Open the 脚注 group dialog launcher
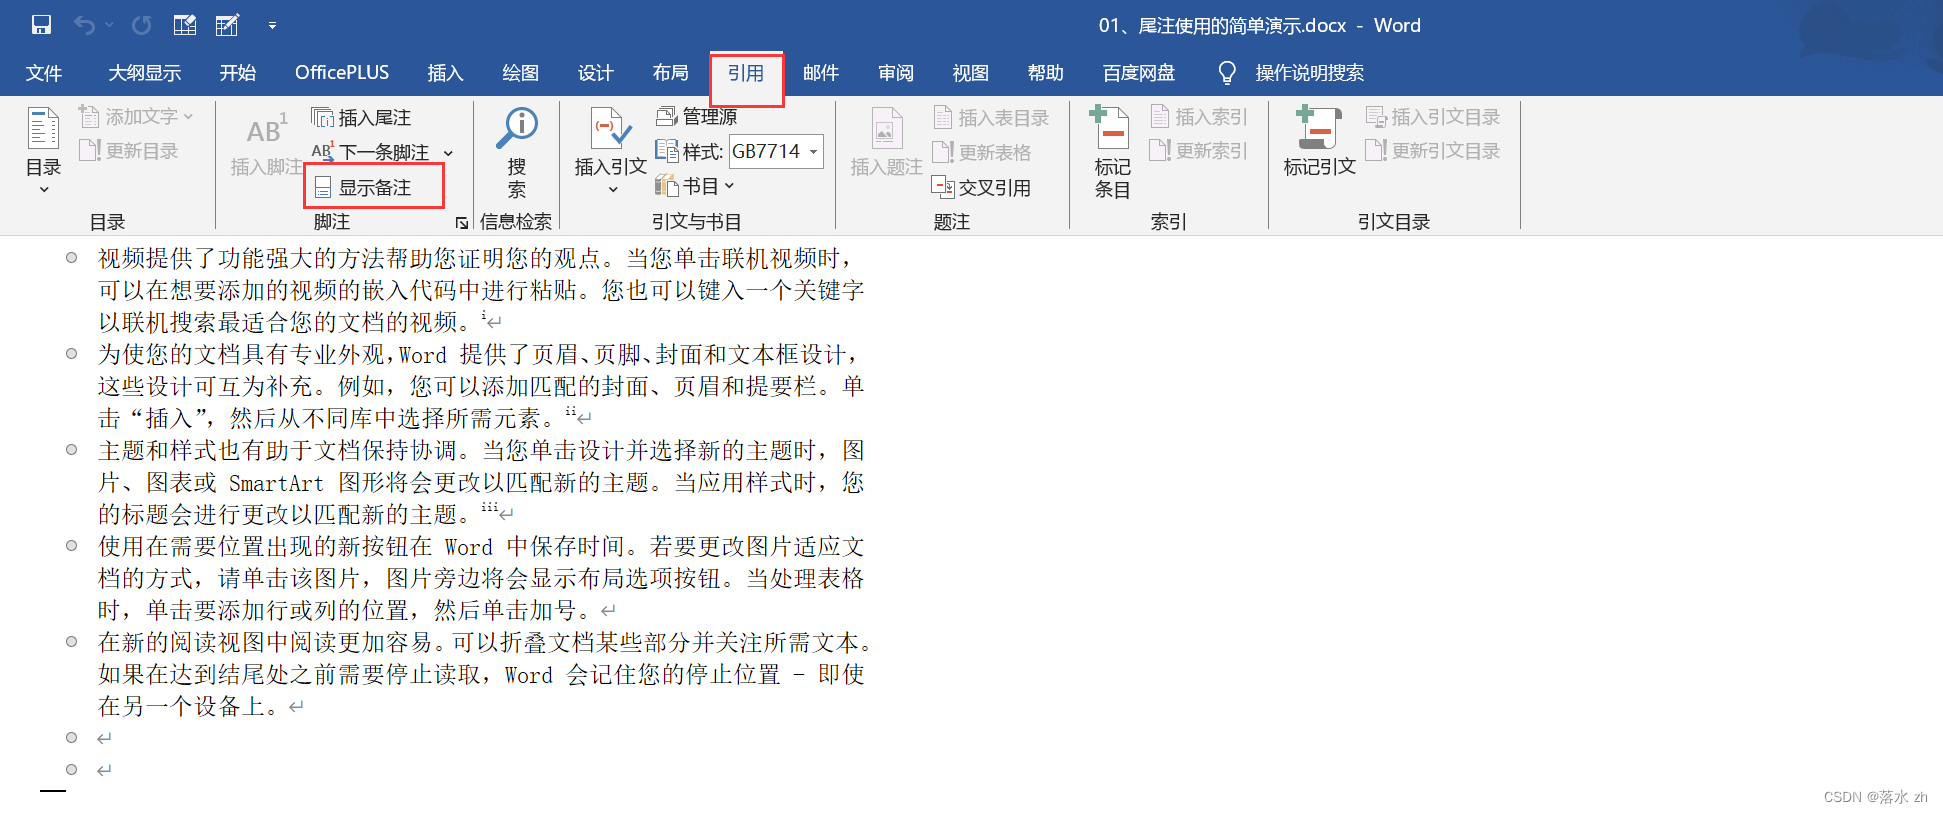Viewport: 1943px width, 814px height. click(x=462, y=222)
